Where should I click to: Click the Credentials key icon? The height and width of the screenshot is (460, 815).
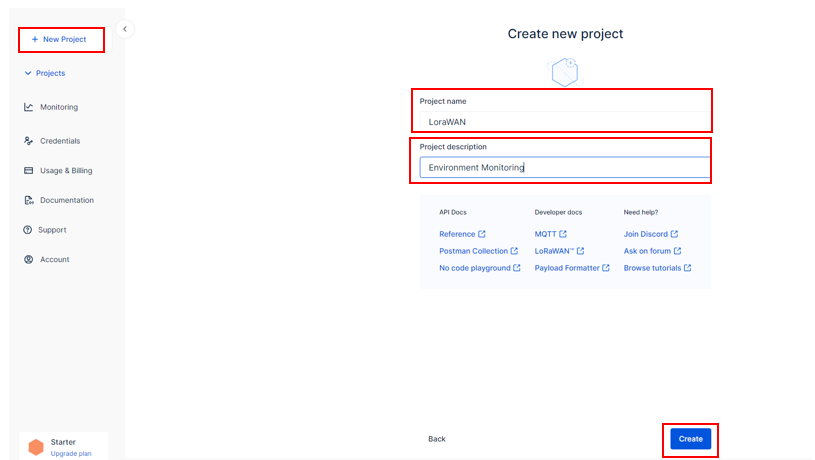coord(29,141)
